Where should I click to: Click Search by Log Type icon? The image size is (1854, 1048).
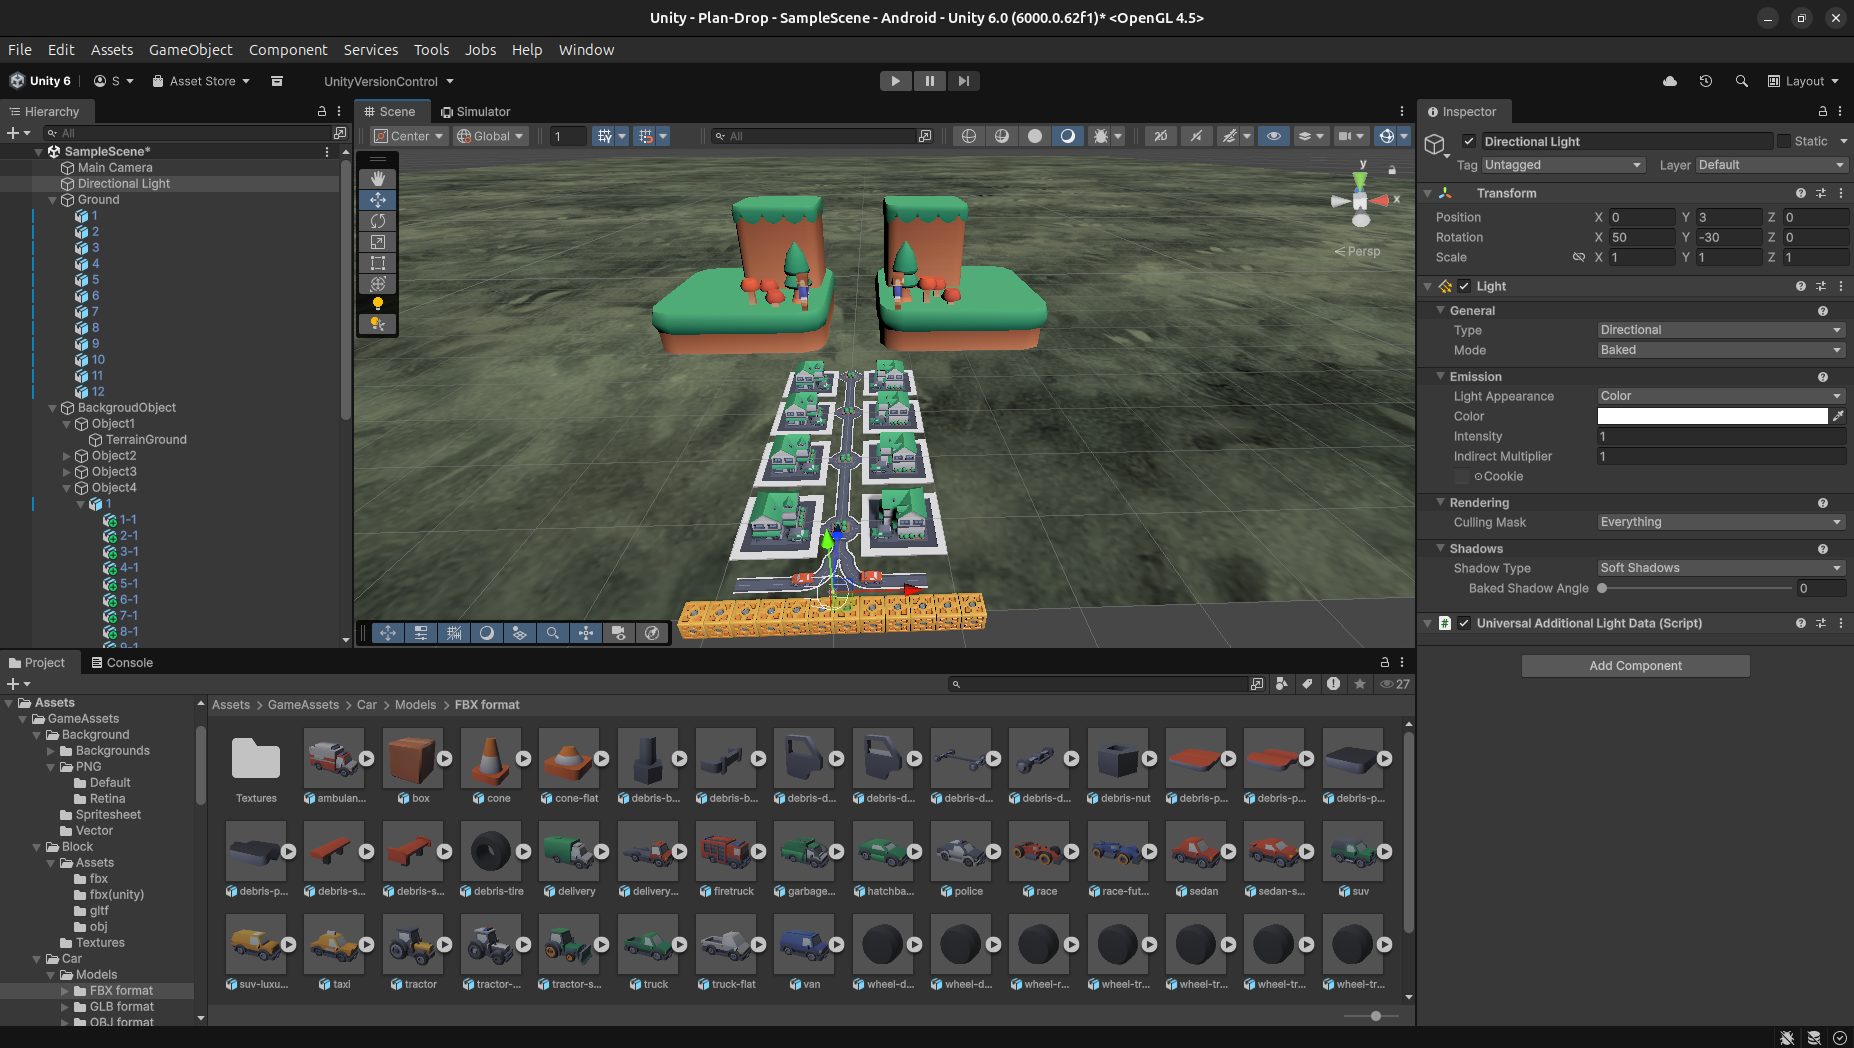(1333, 684)
